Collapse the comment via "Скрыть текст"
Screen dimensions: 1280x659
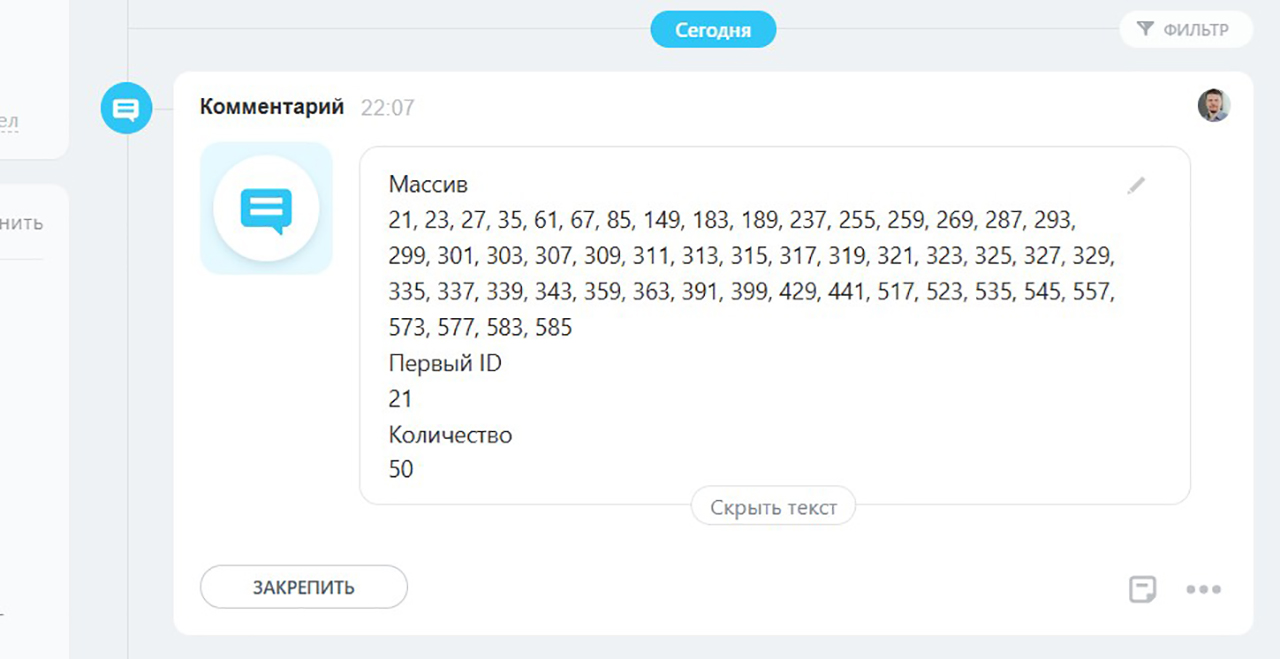(x=773, y=507)
